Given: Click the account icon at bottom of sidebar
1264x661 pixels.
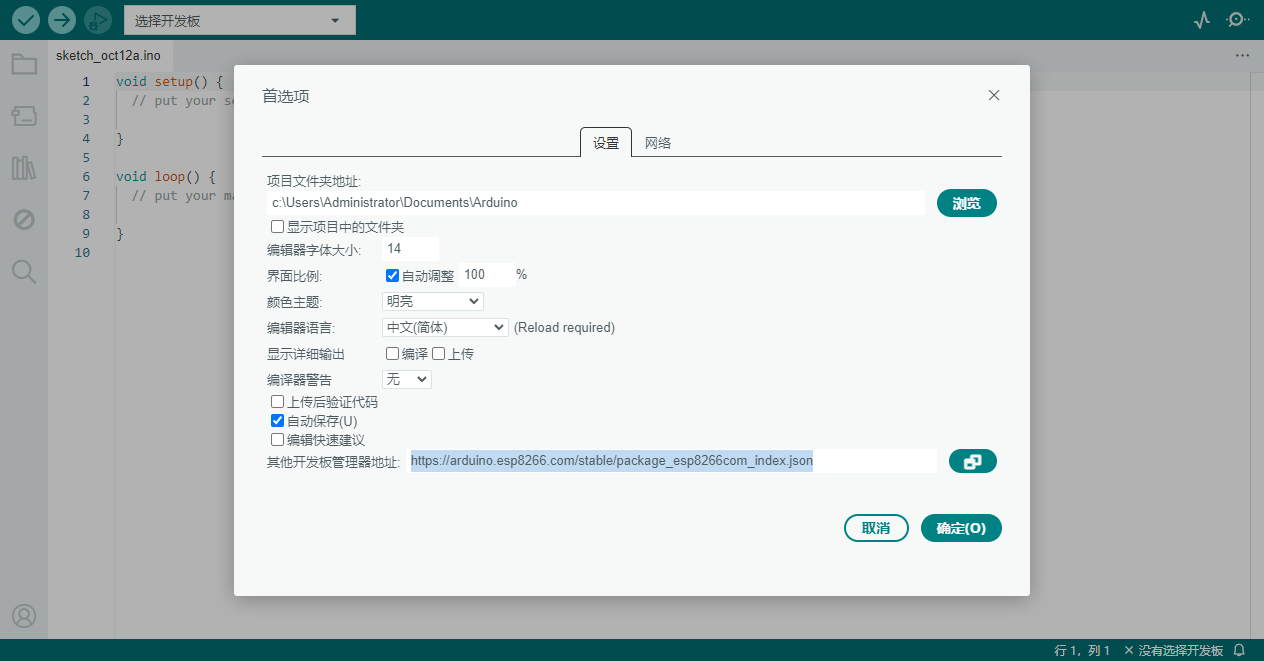Looking at the screenshot, I should pos(24,616).
